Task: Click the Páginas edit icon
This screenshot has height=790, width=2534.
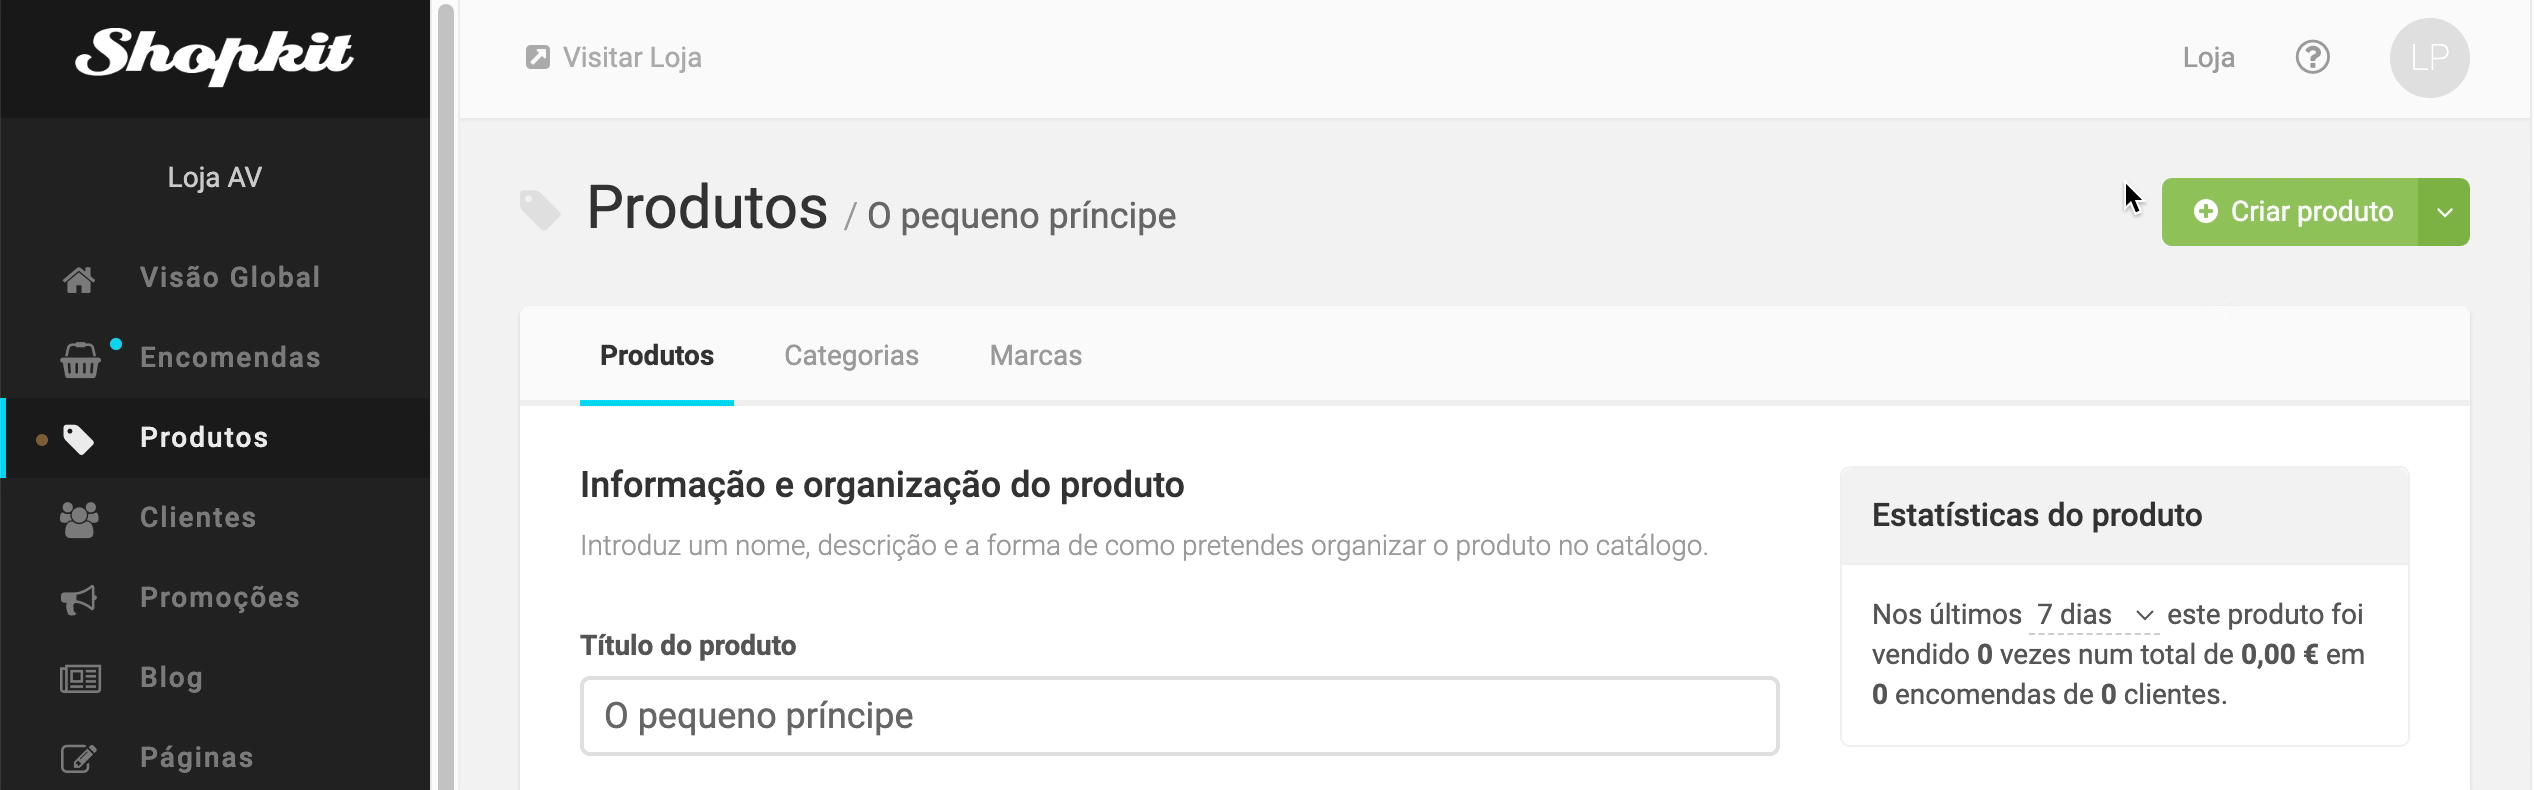Action: coord(79,759)
